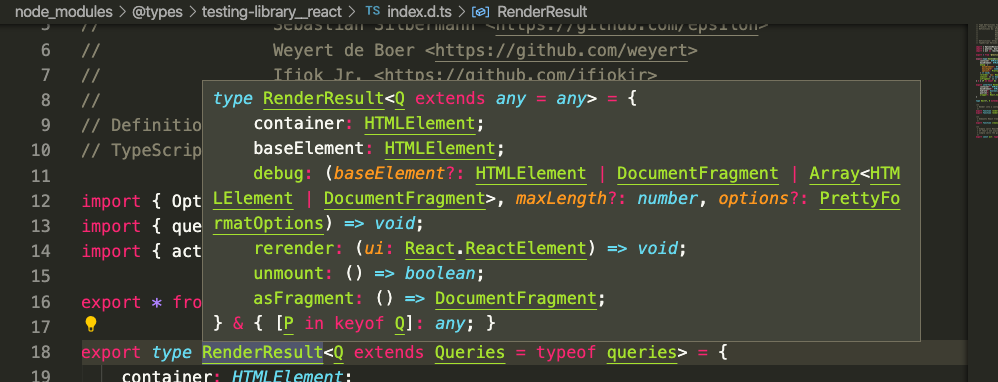Click debug property in hover tooltip

pos(278,174)
